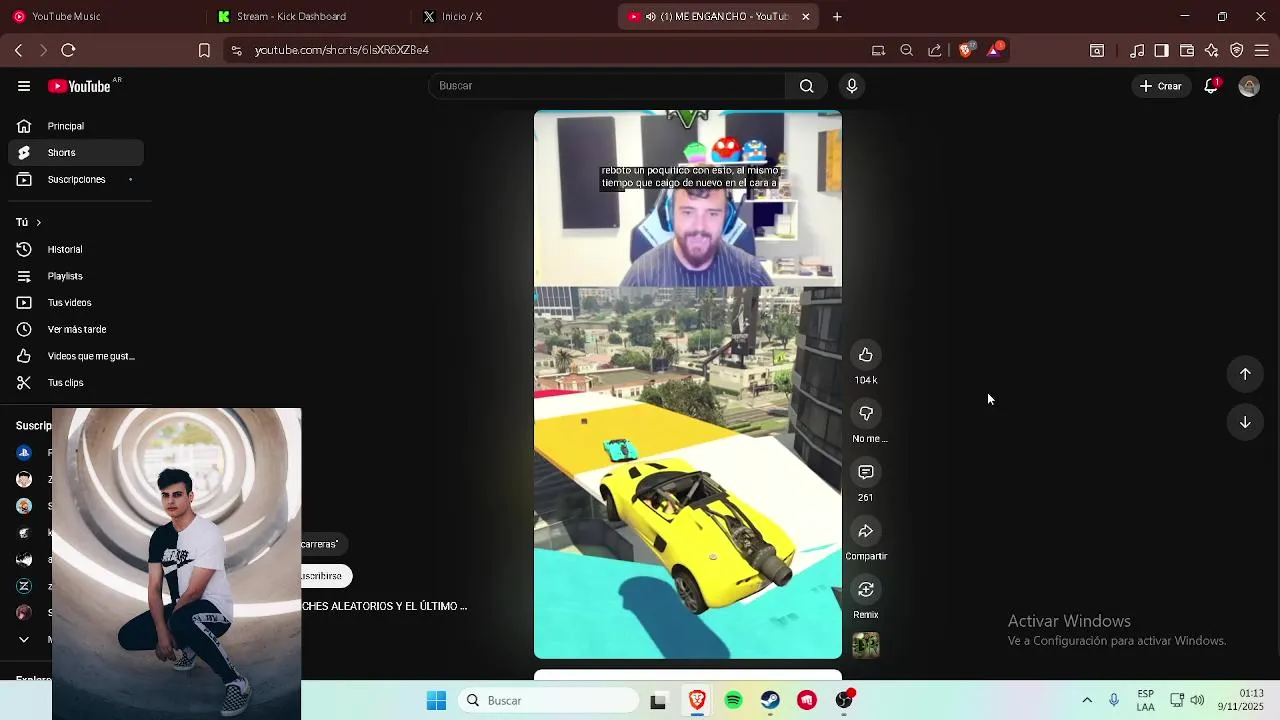Share this Short via Compartir

point(866,531)
